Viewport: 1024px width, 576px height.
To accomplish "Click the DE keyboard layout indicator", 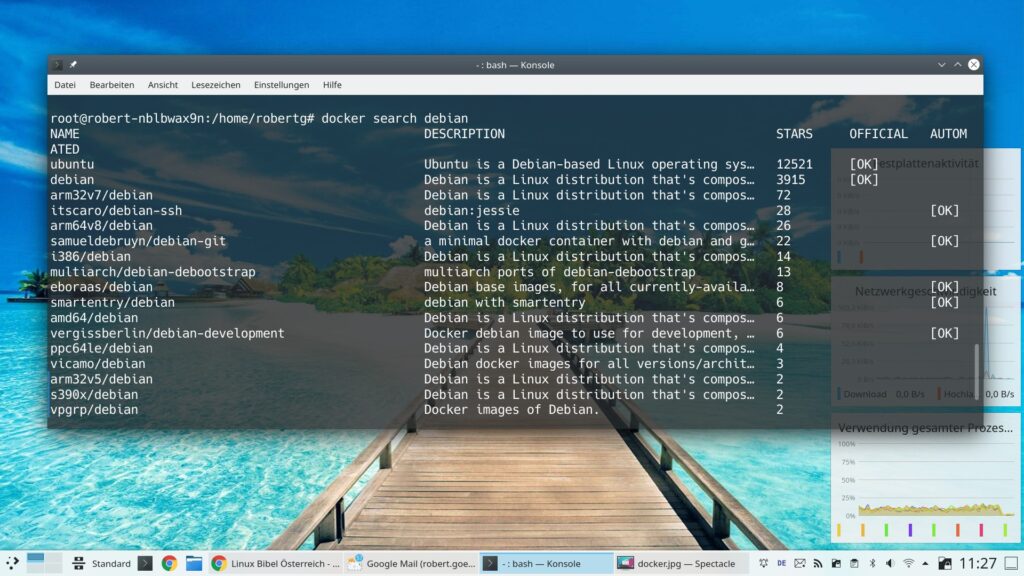I will [x=781, y=563].
